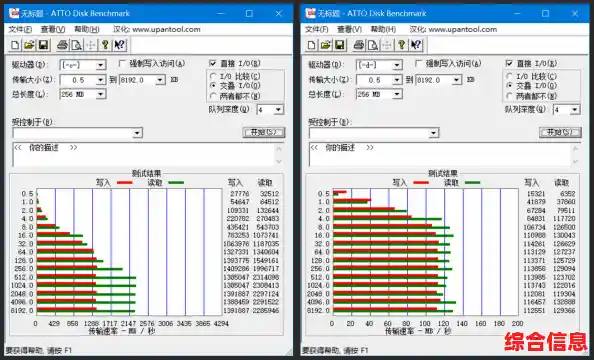Open 帮助(H) menu in right window
Screen dimensions: 594x360
[x=383, y=29]
